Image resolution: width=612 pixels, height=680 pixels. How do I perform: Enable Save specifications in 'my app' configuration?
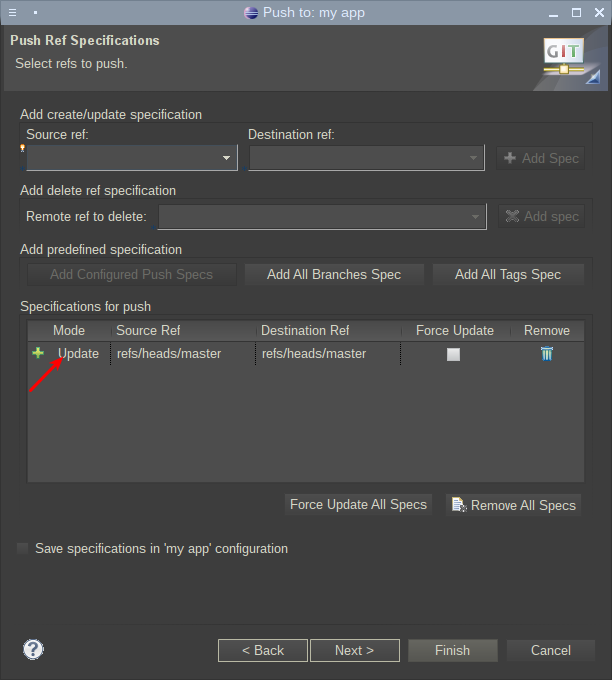coord(23,549)
